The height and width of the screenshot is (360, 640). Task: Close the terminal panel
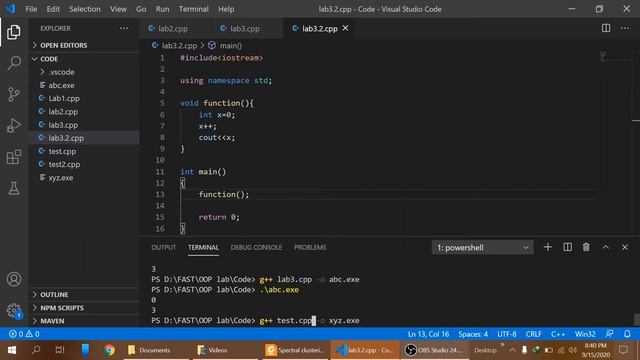(x=625, y=247)
